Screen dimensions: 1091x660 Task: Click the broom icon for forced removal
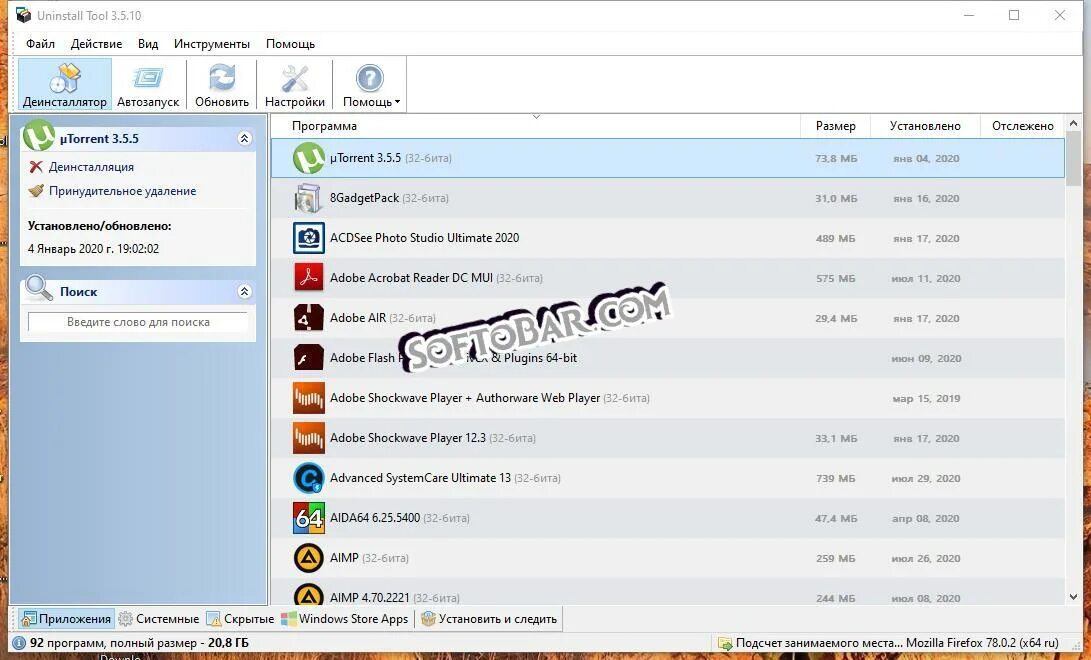click(36, 191)
